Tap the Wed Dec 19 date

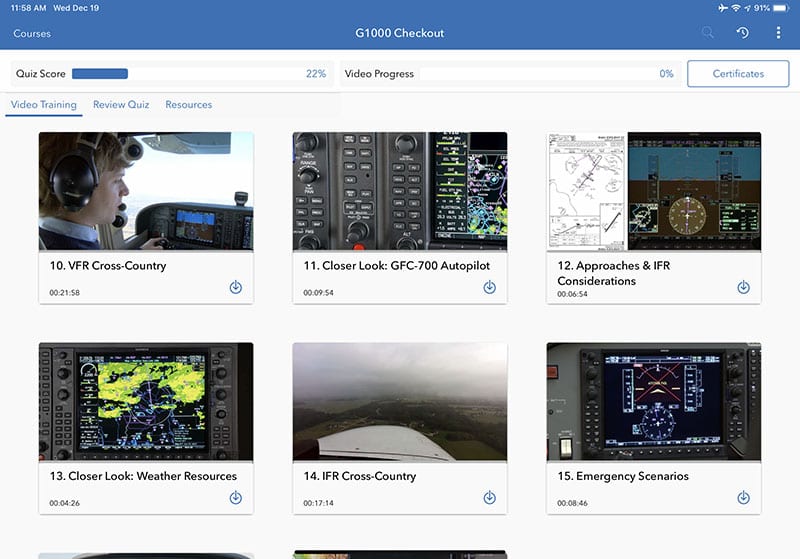76,8
